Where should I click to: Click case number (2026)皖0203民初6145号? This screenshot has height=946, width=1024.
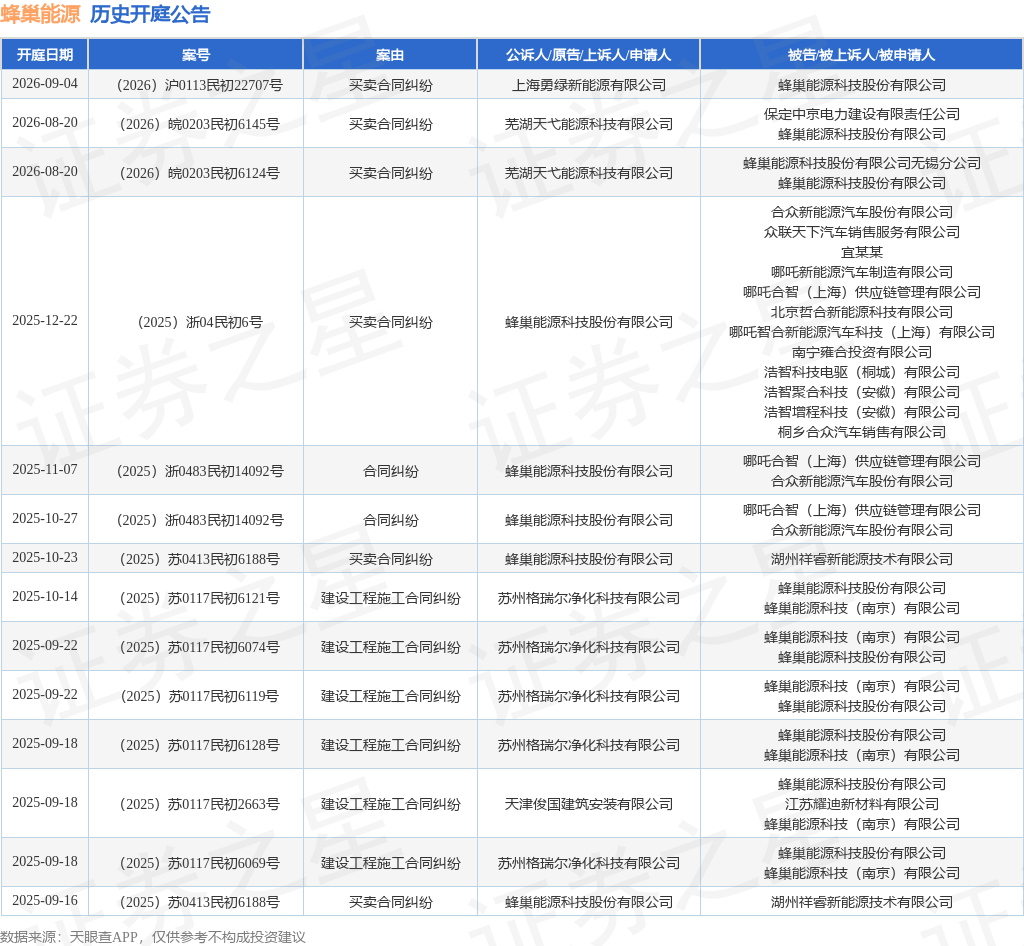199,124
